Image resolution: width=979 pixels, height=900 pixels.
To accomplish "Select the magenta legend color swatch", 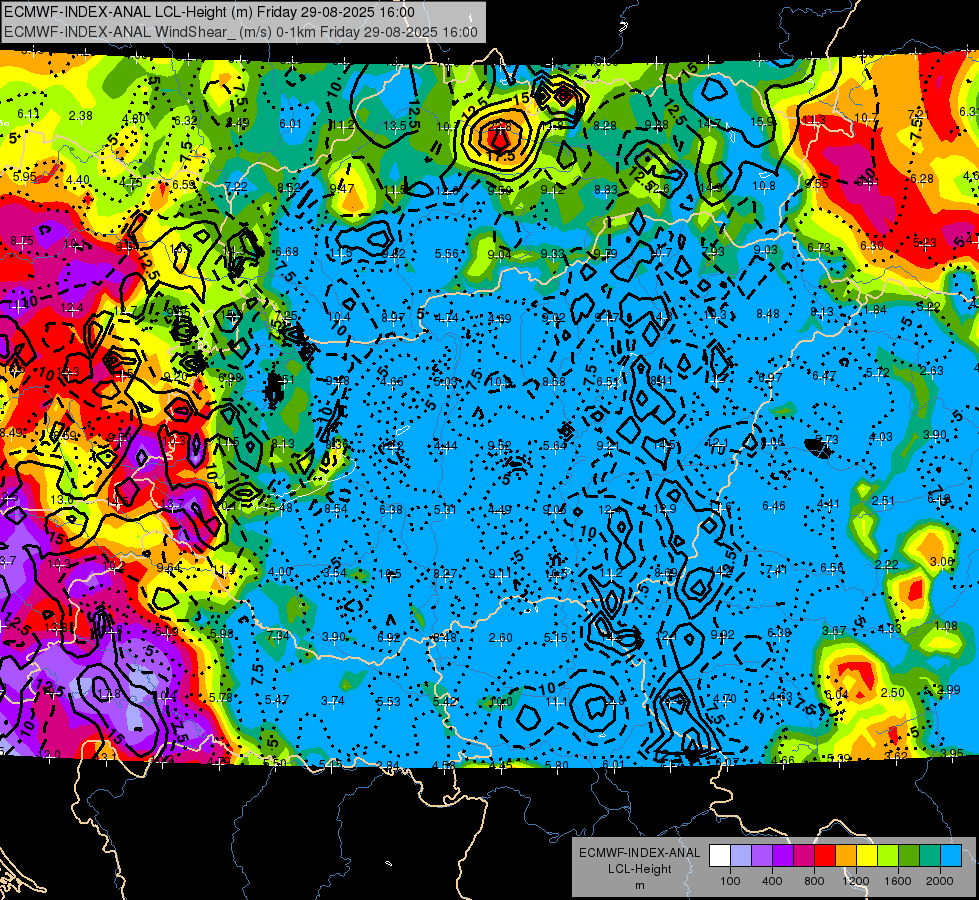I will coord(804,856).
